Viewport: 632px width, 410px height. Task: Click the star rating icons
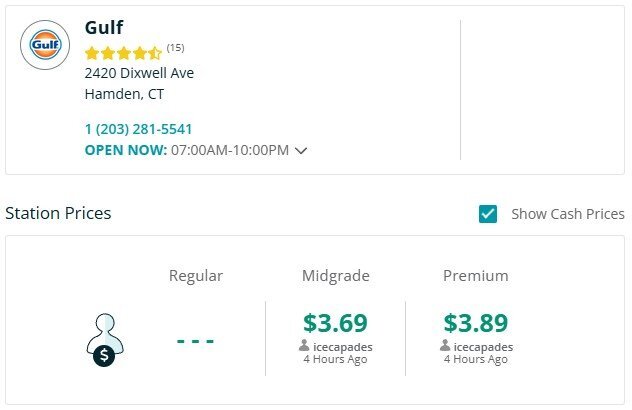[x=122, y=53]
